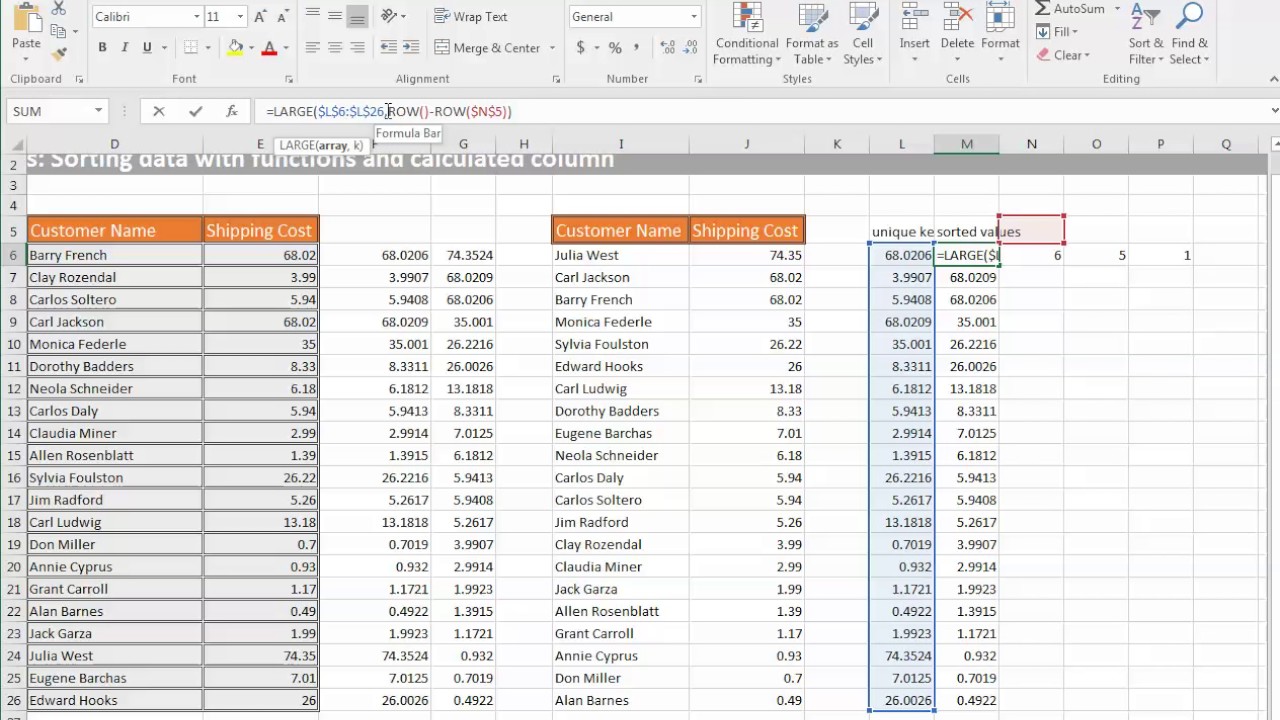Expand the formula bar
Screen dimensions: 1280x720
[x=1274, y=111]
